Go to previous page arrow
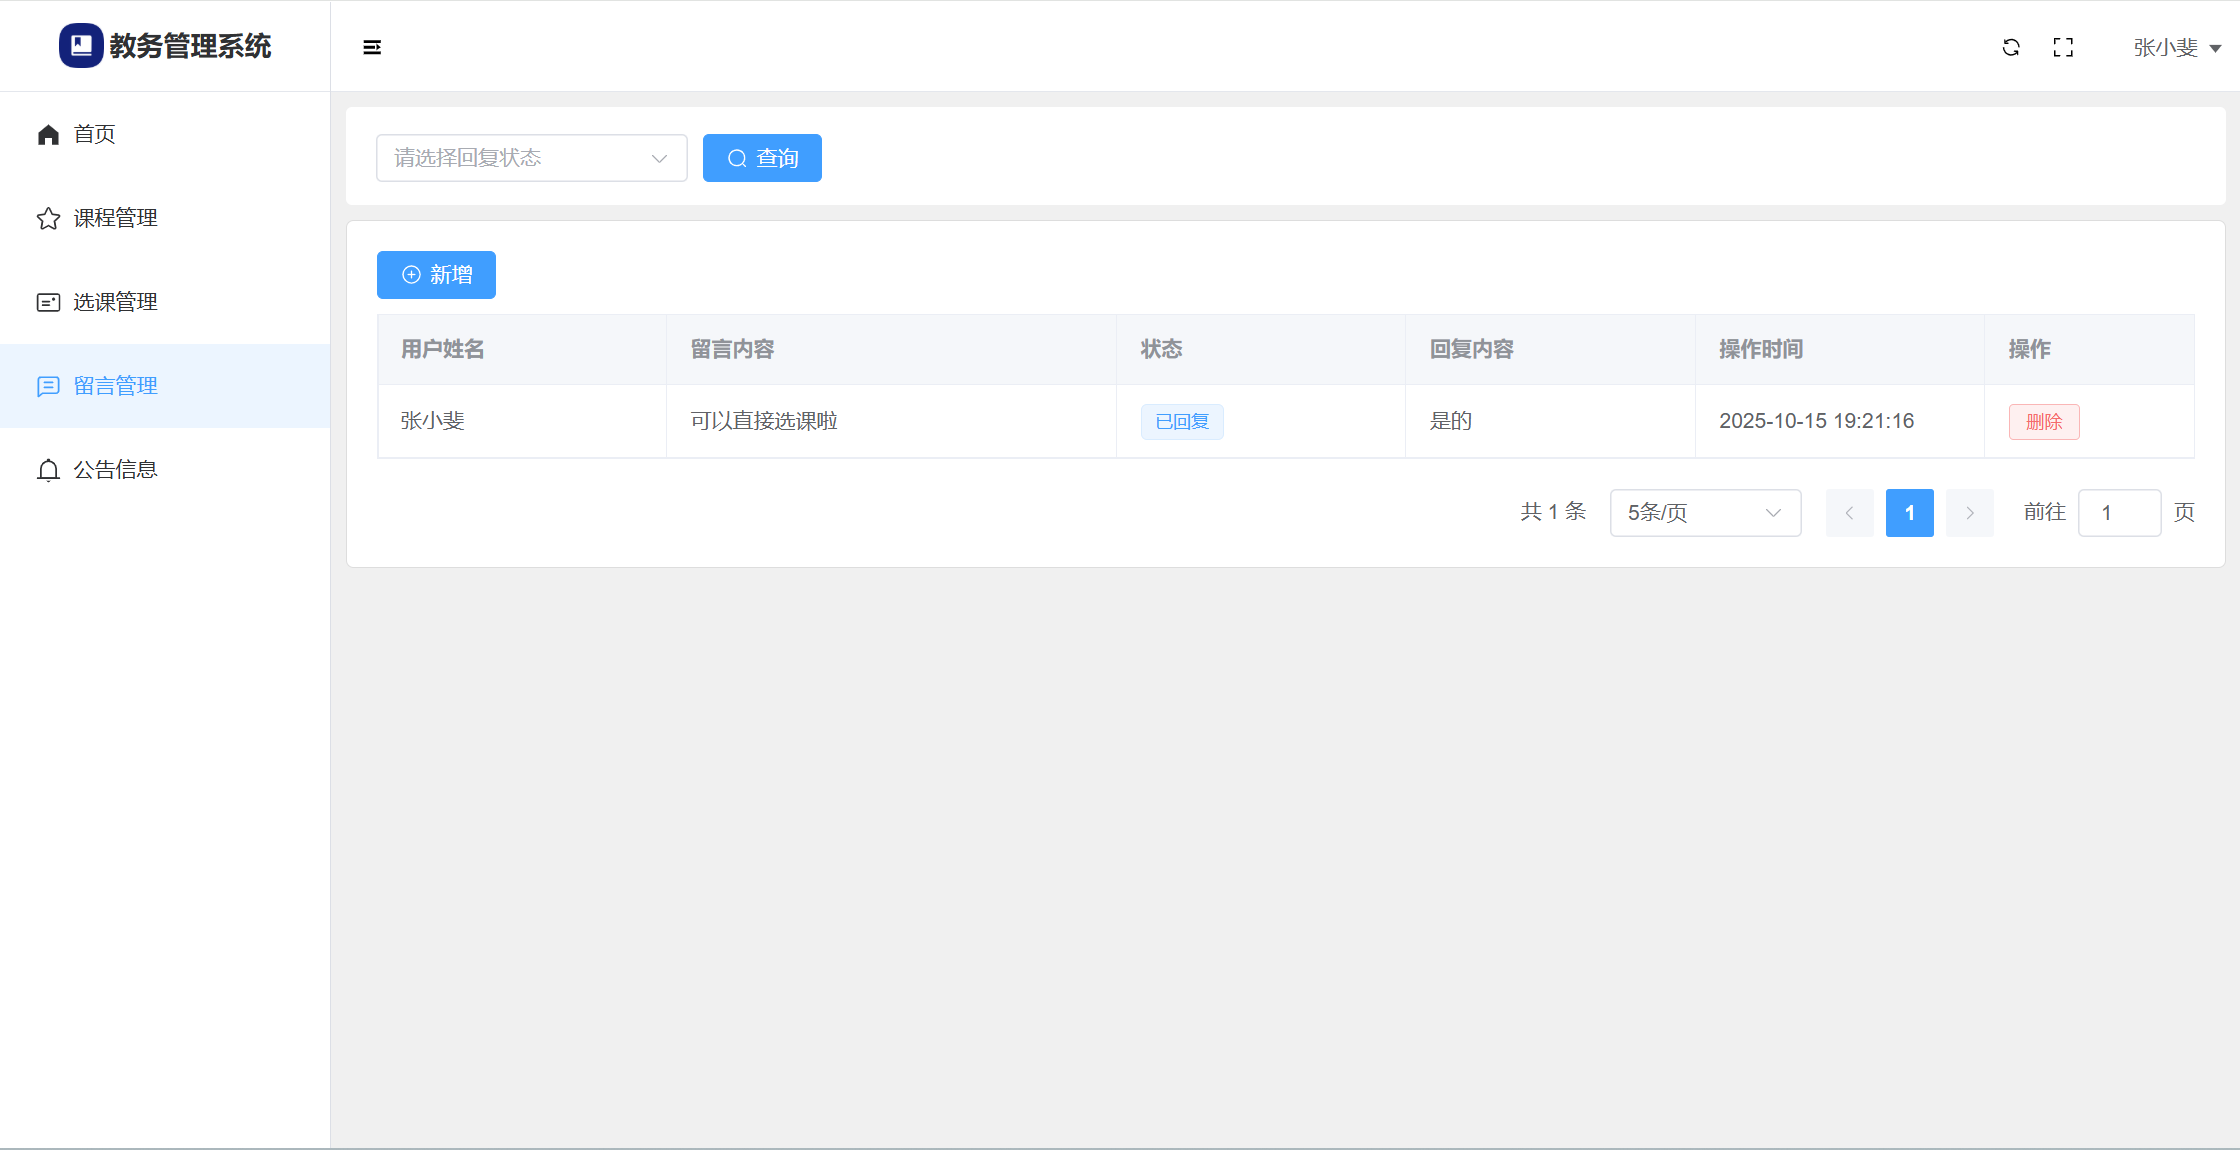Screen dimensions: 2240x1150 (1849, 513)
